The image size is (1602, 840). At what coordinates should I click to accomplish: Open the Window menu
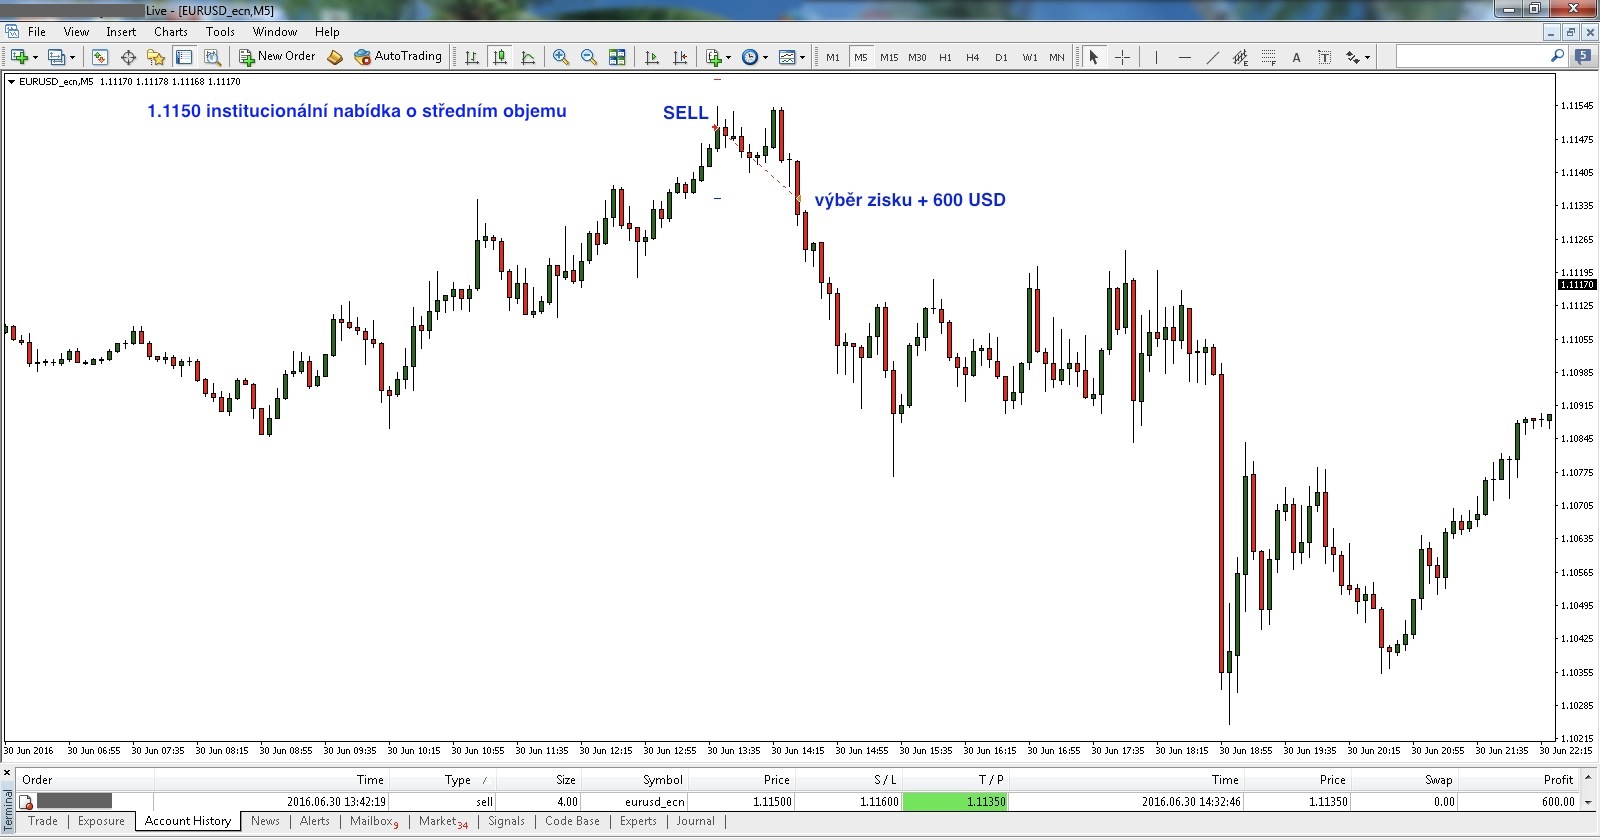tap(275, 32)
